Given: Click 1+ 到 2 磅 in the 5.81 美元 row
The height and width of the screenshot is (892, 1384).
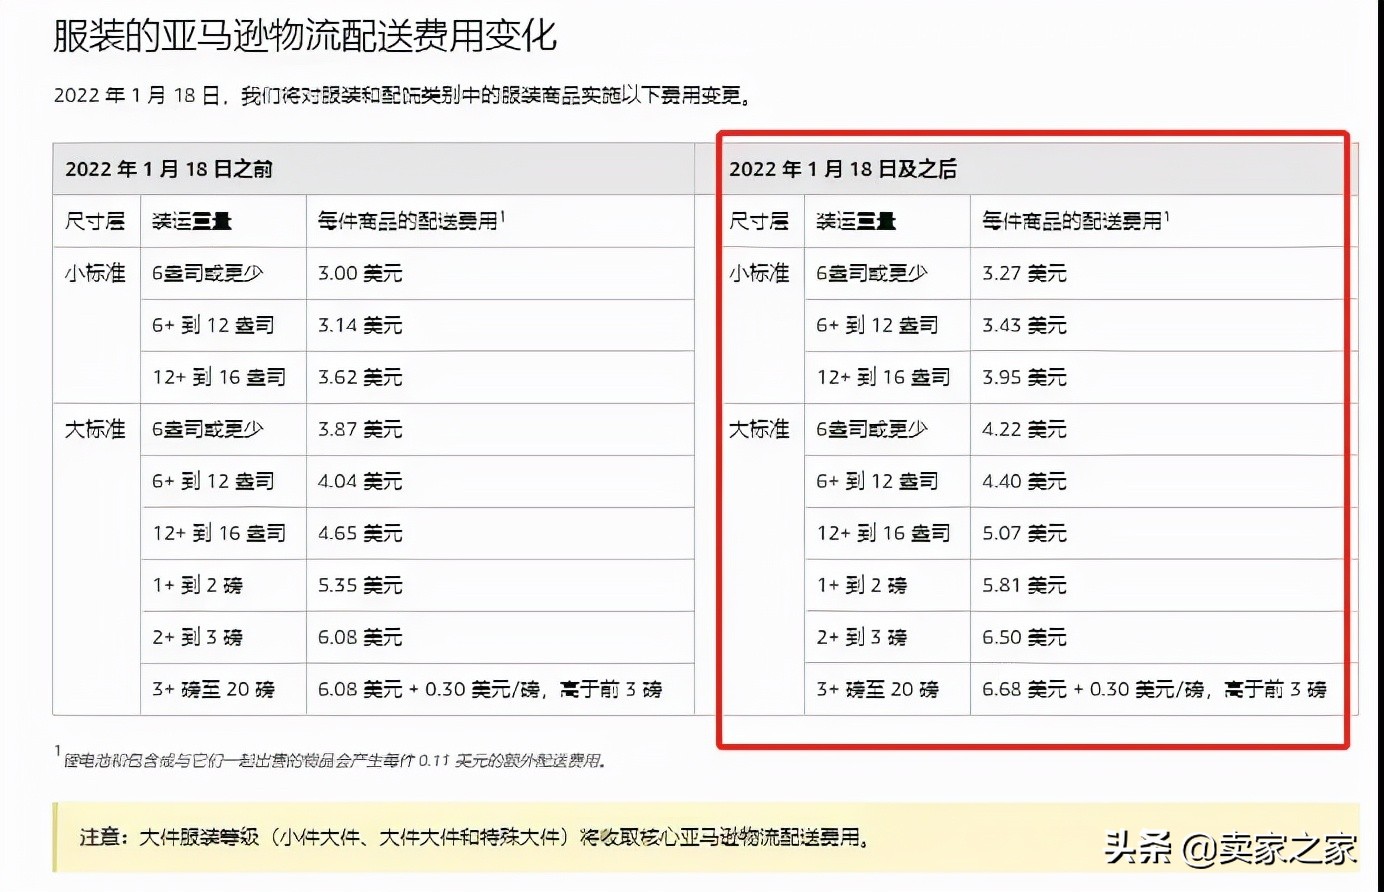Looking at the screenshot, I should (x=861, y=585).
